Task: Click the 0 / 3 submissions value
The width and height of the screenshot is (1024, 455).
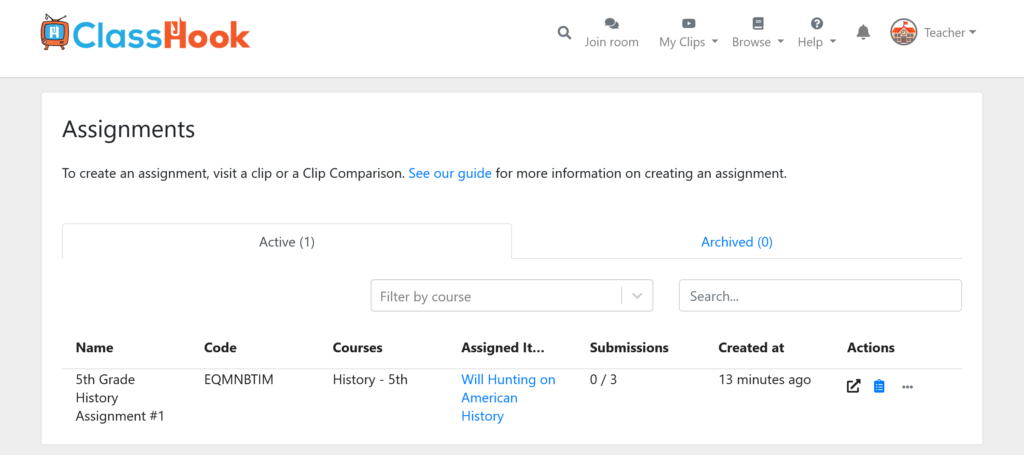Action: pos(603,379)
